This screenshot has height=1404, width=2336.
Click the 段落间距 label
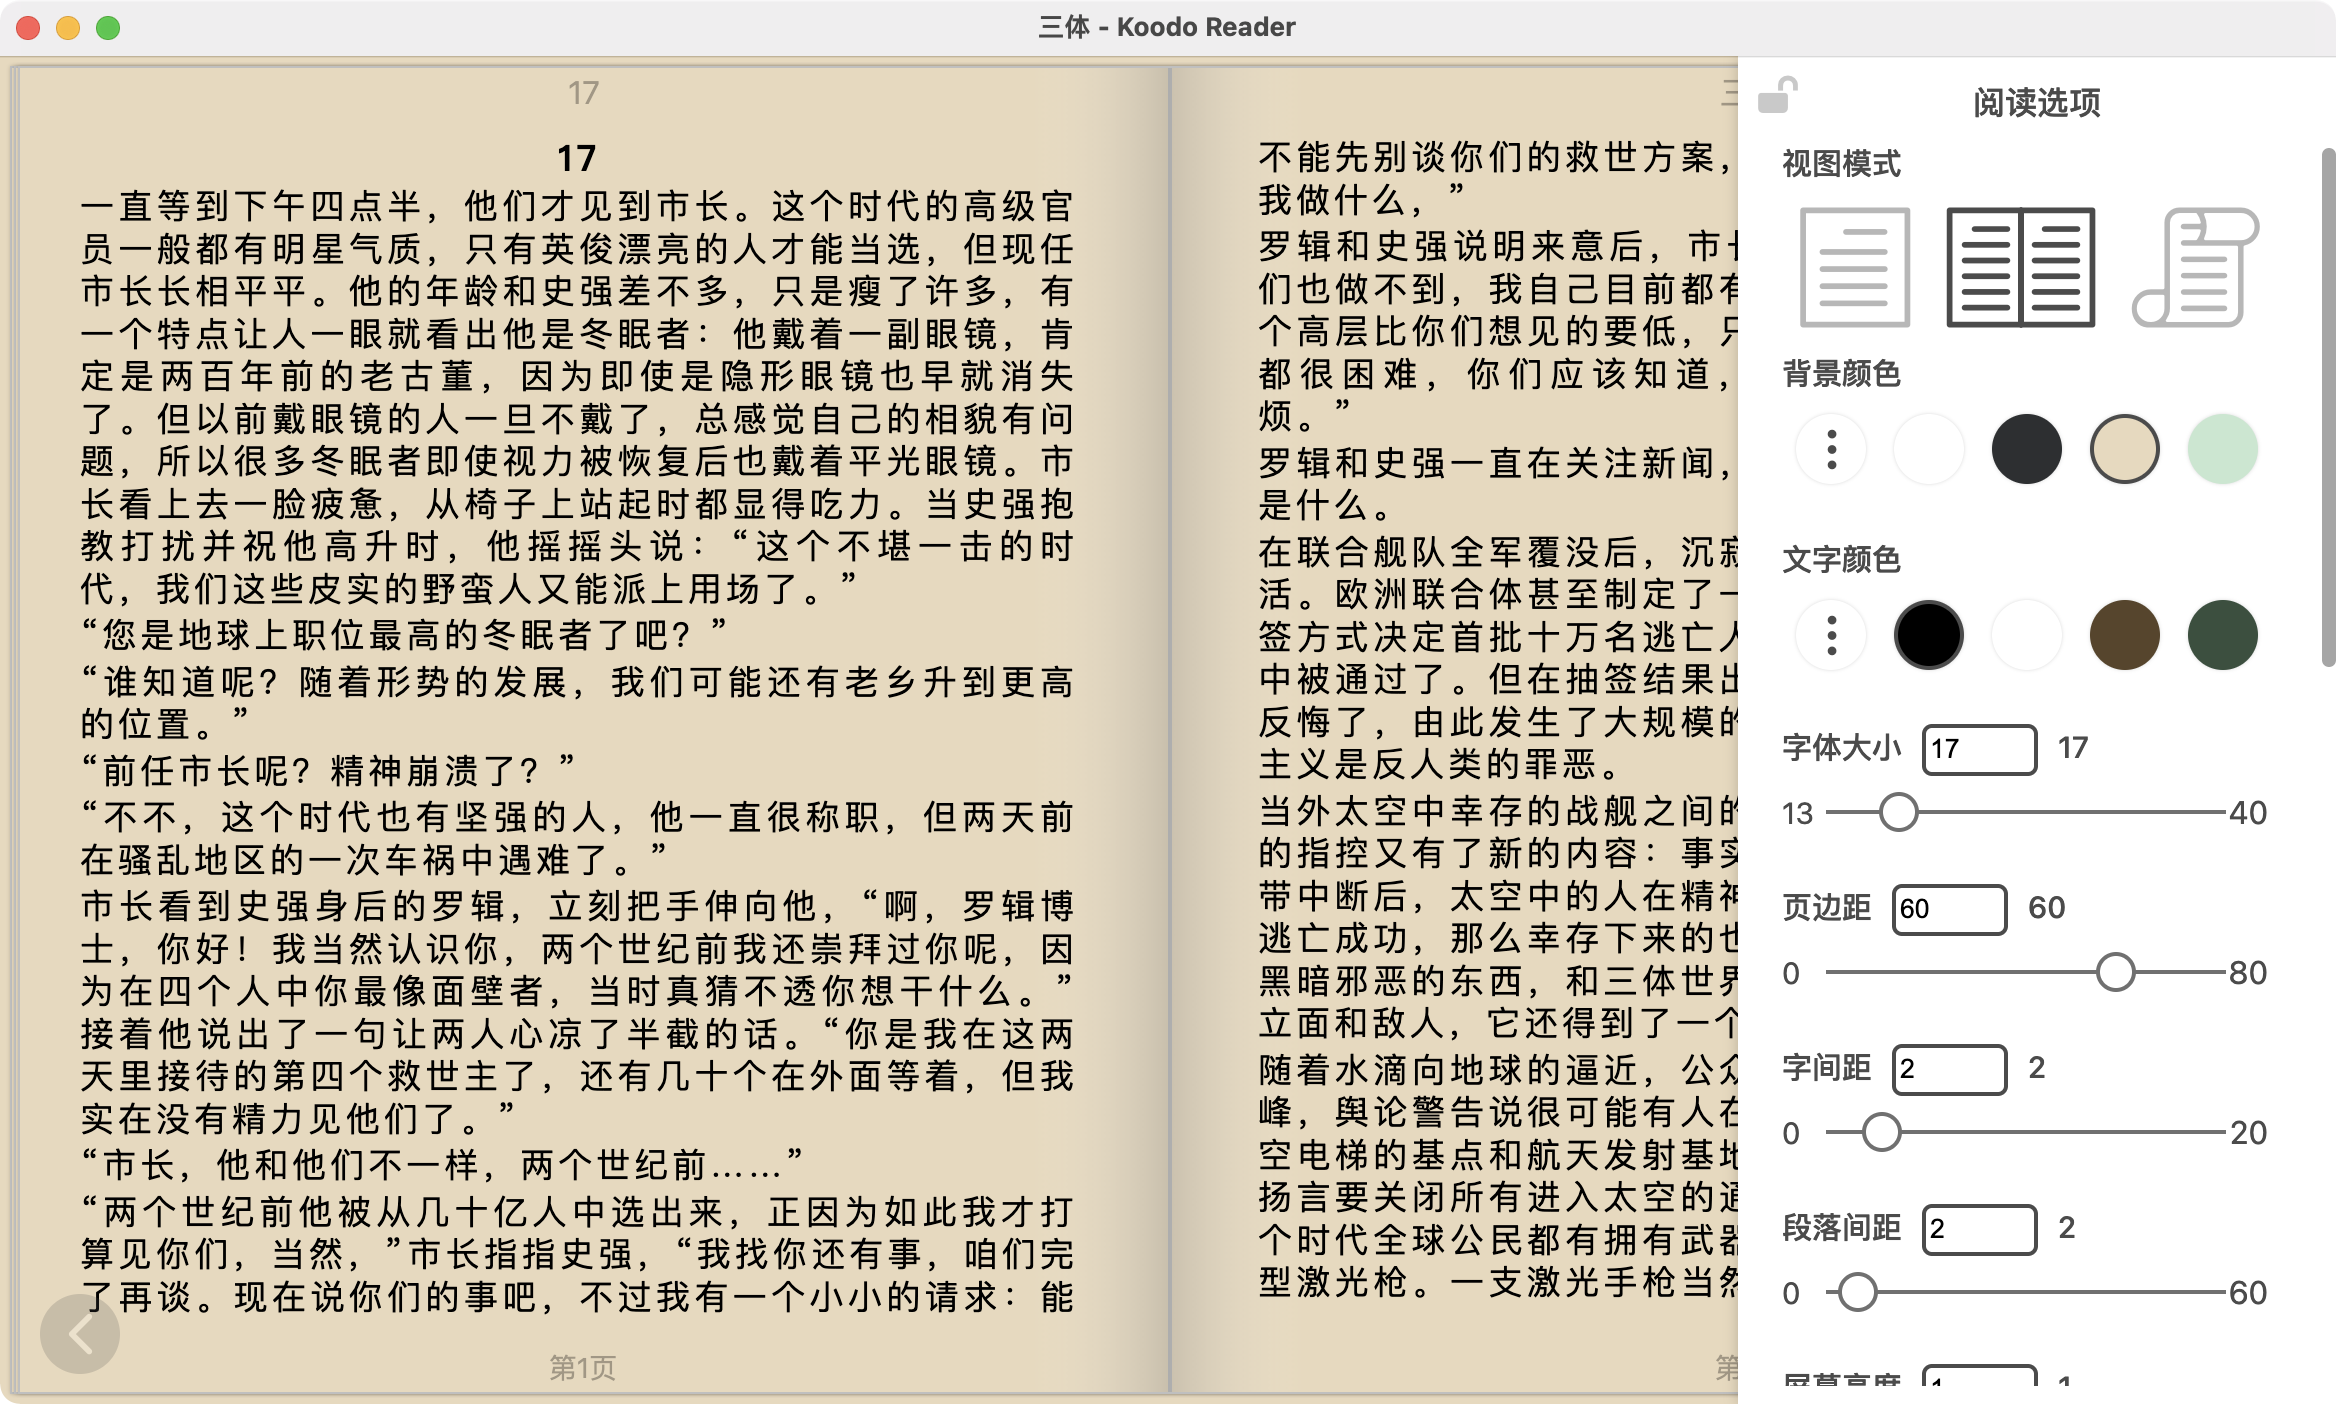click(1841, 1227)
